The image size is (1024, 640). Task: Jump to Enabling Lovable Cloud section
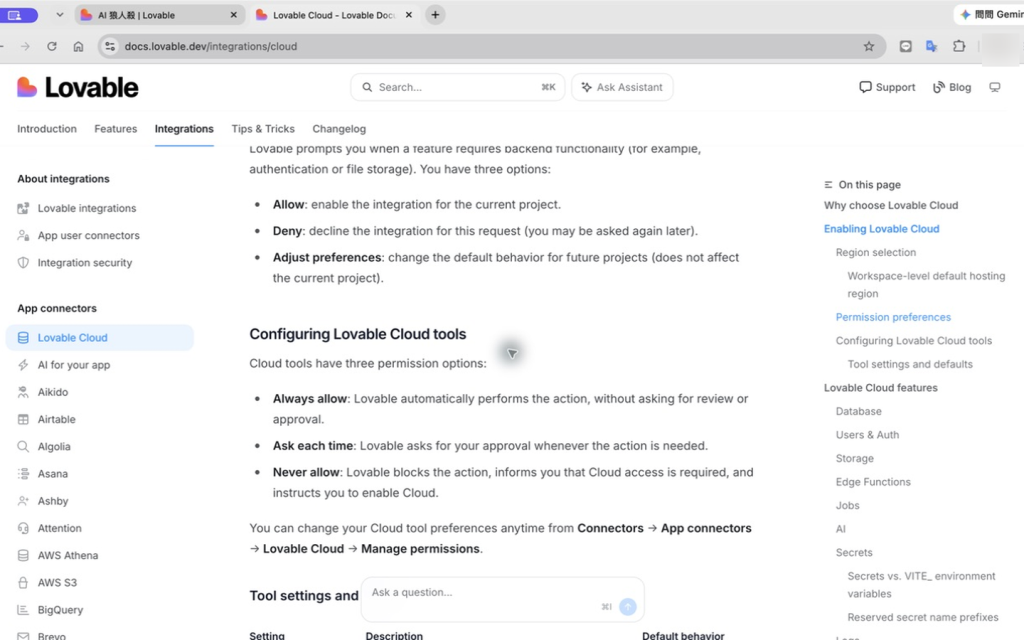pyautogui.click(x=882, y=229)
